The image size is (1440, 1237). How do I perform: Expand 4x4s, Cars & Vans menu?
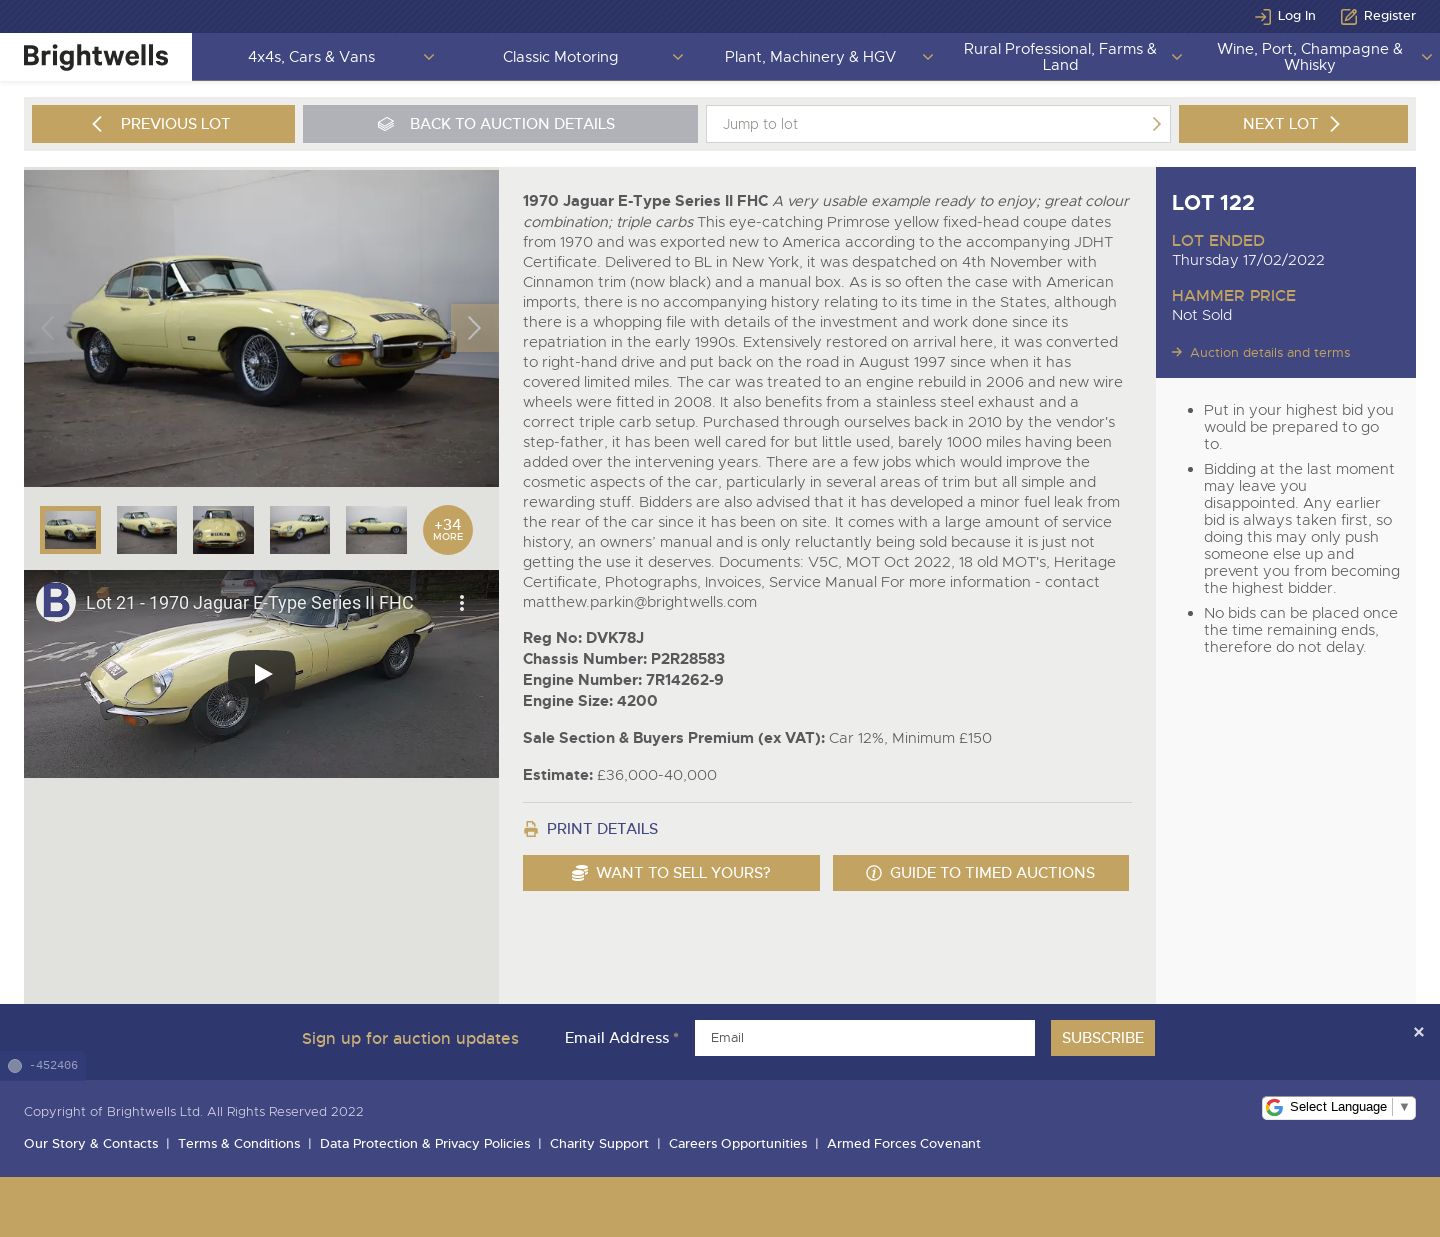click(x=429, y=57)
